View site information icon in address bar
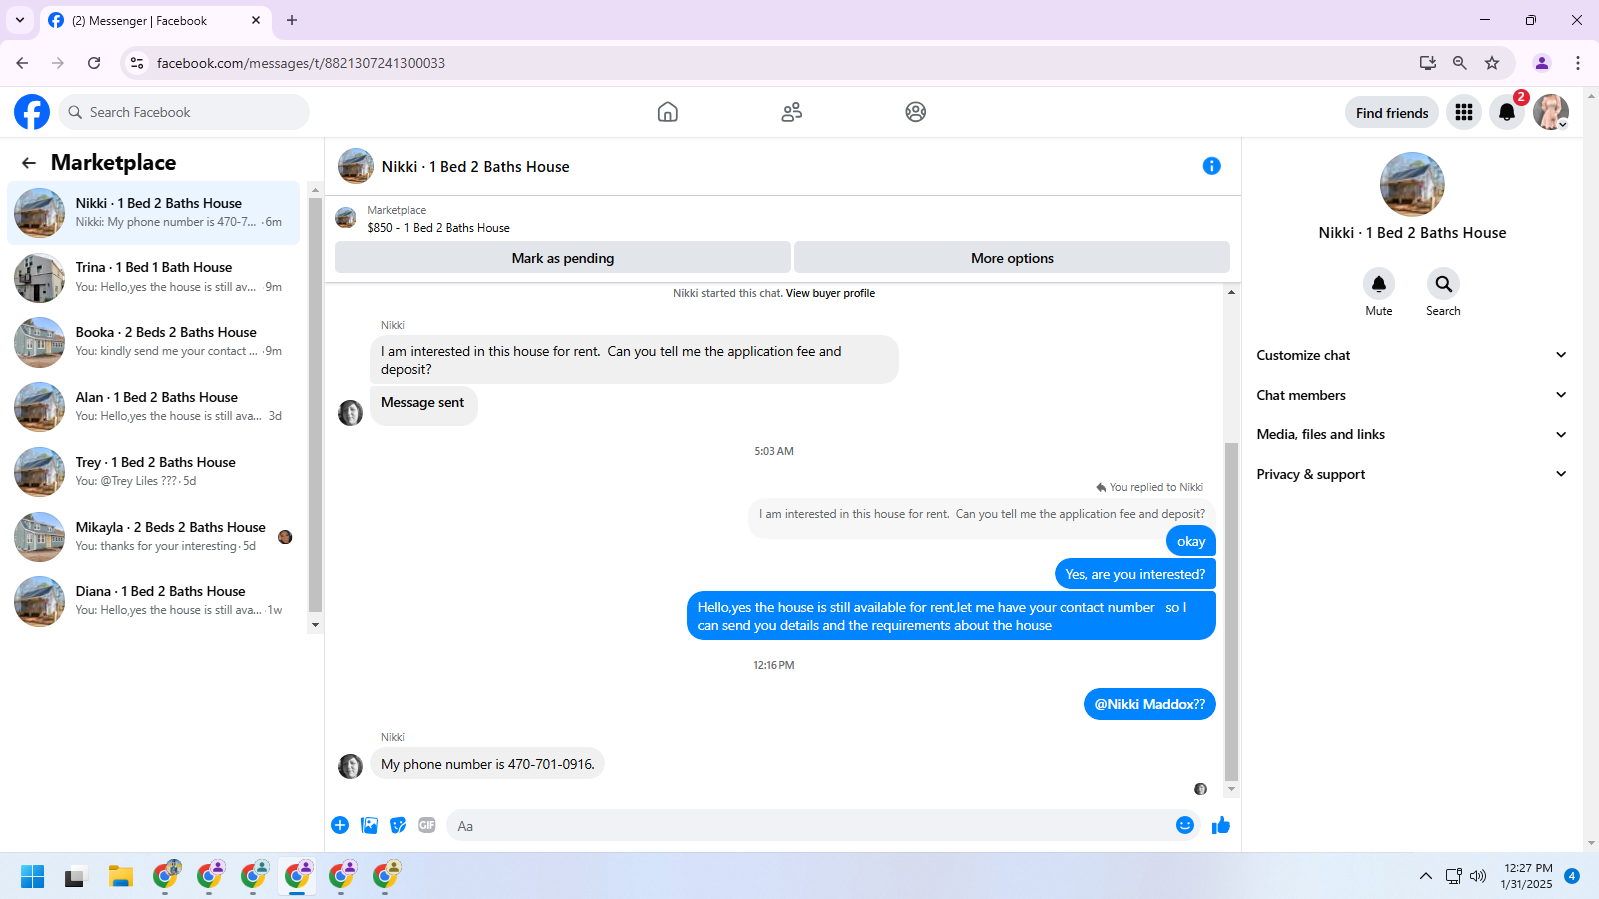The width and height of the screenshot is (1599, 899). coord(137,63)
